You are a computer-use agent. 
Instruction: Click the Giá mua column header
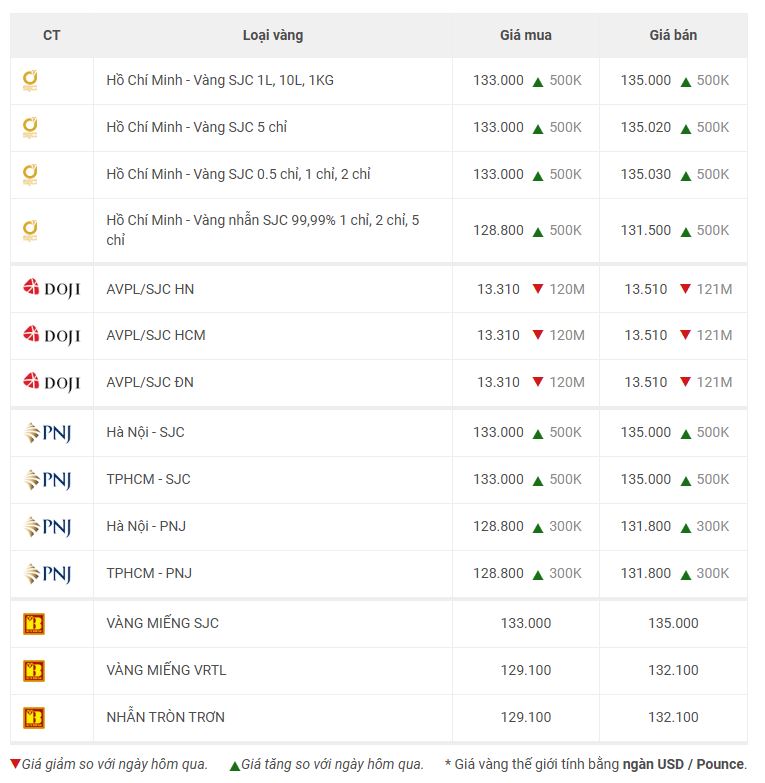tap(526, 35)
